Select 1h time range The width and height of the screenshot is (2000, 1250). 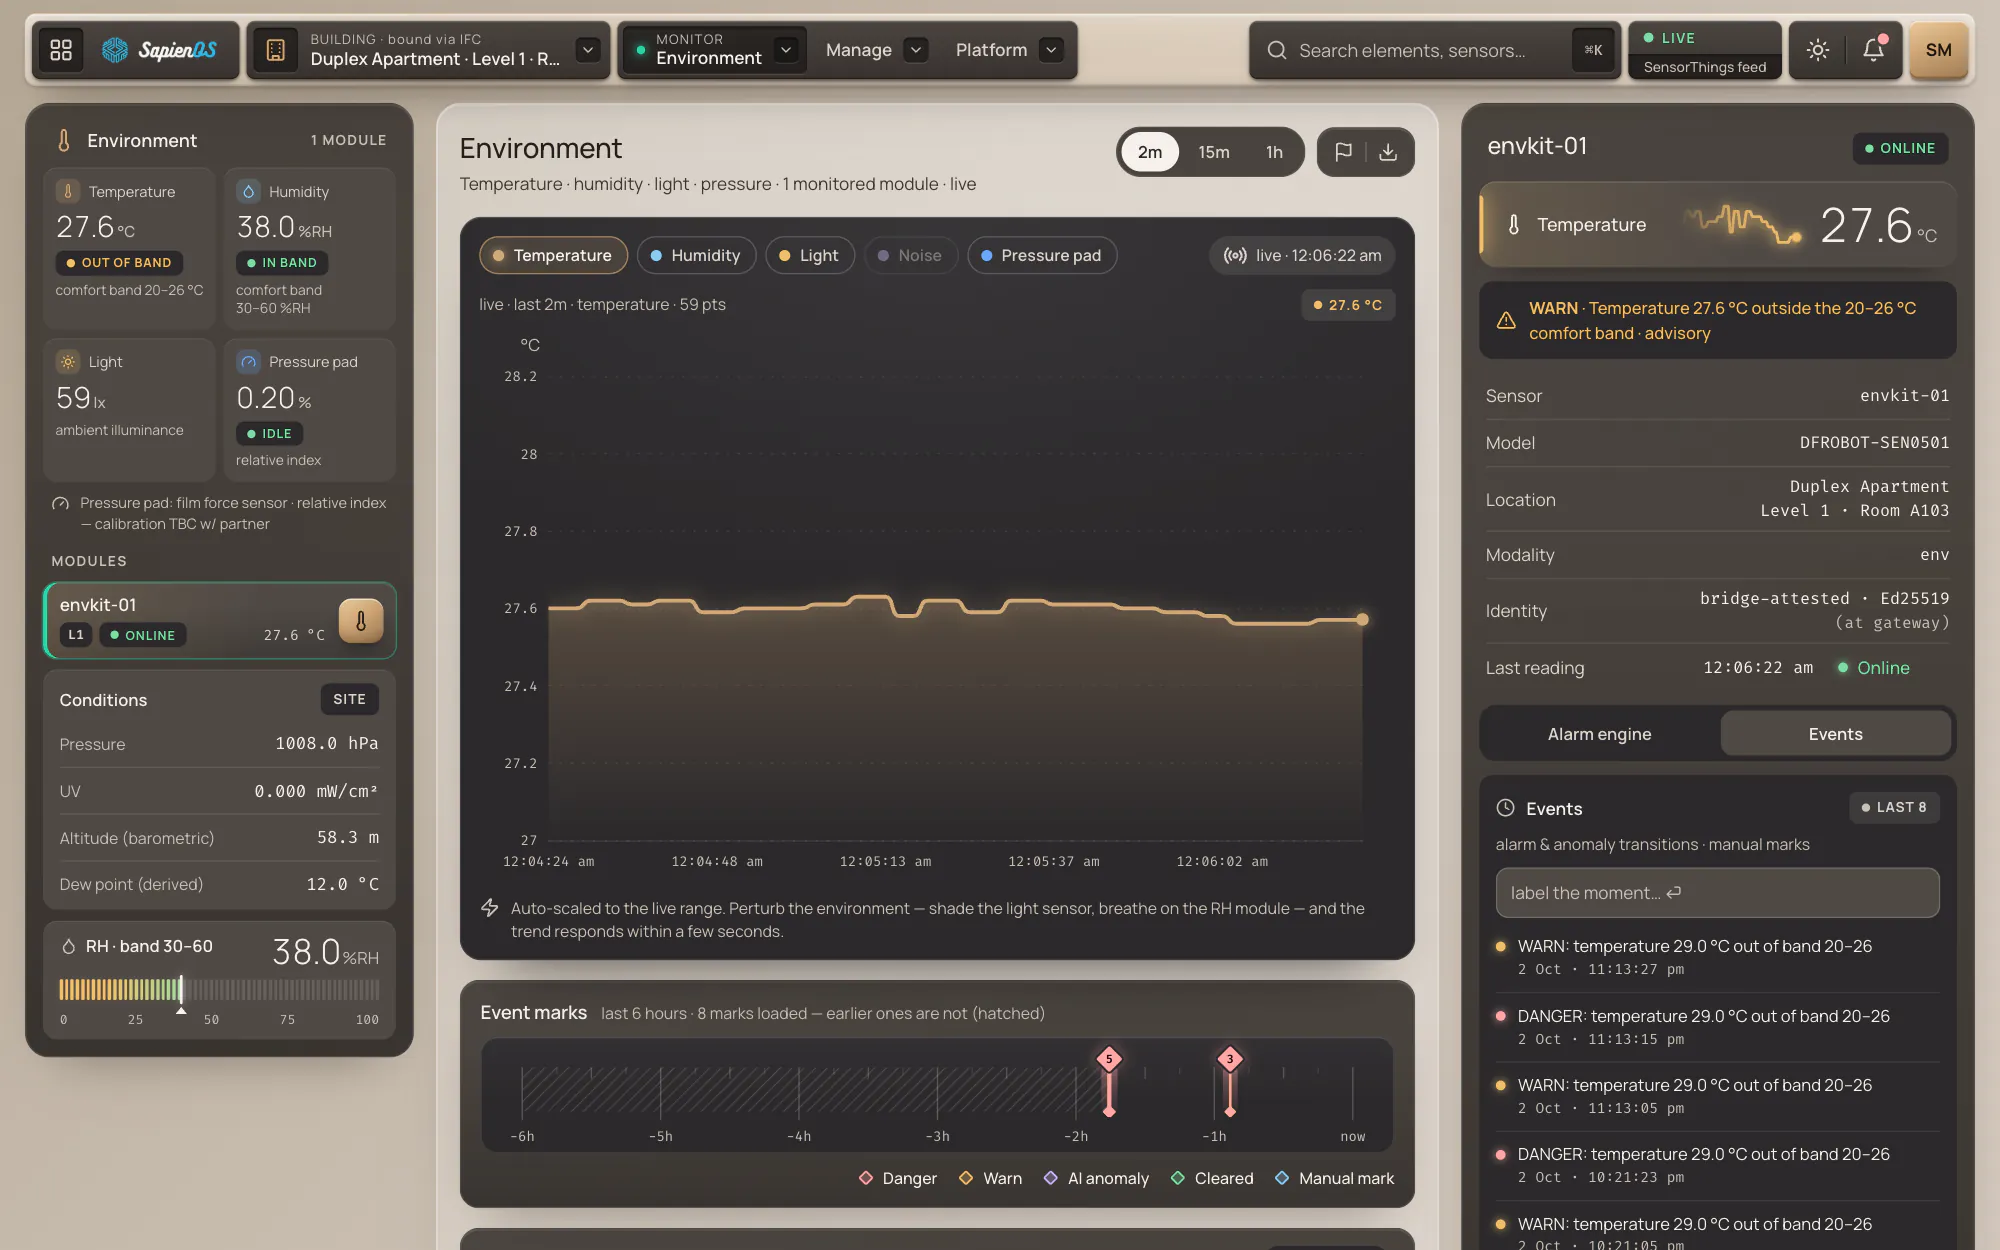[1274, 152]
